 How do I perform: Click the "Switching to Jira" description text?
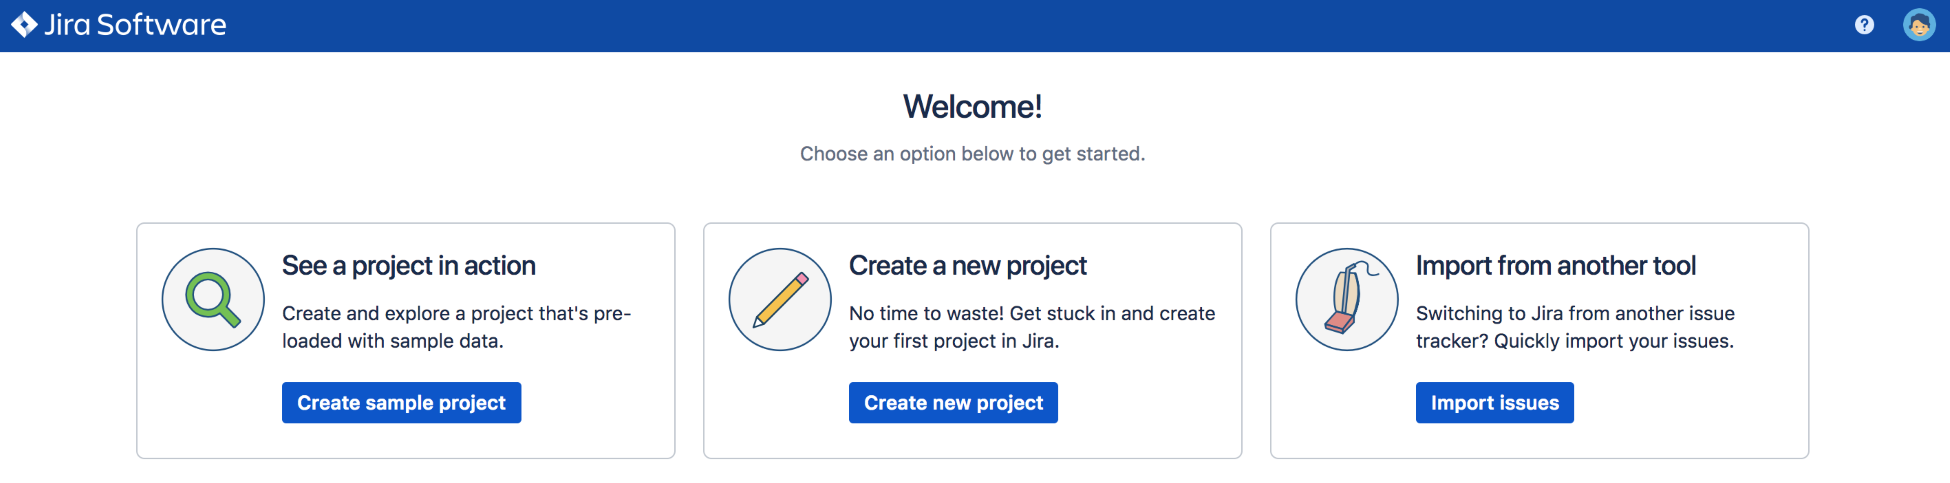(1575, 327)
